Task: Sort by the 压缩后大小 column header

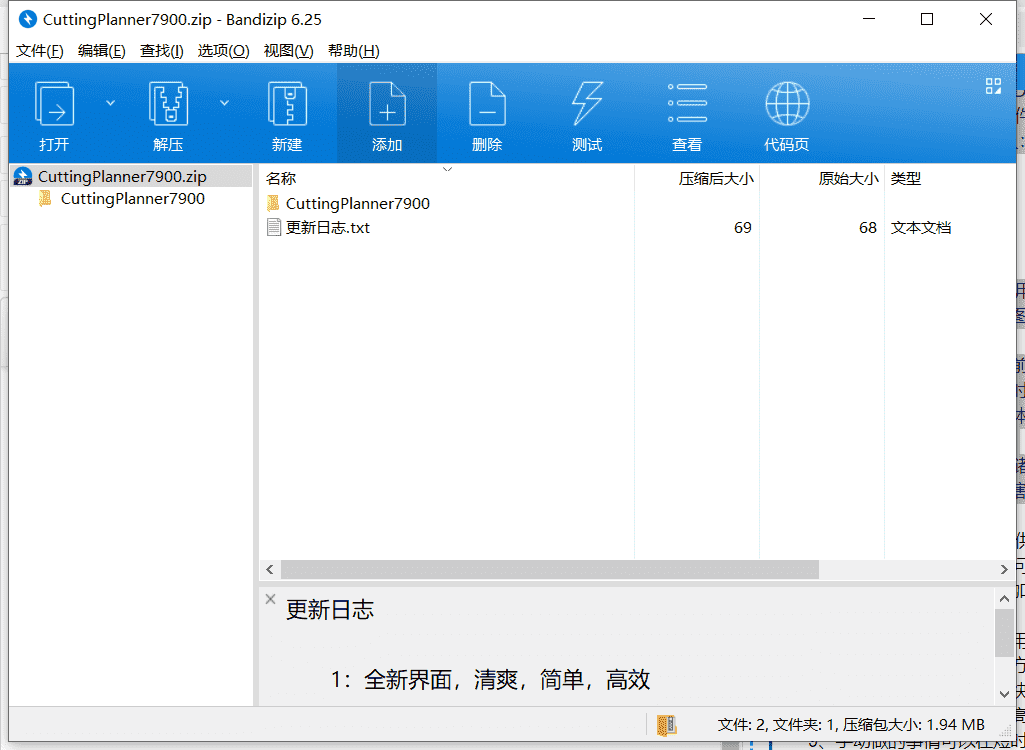Action: pos(716,179)
